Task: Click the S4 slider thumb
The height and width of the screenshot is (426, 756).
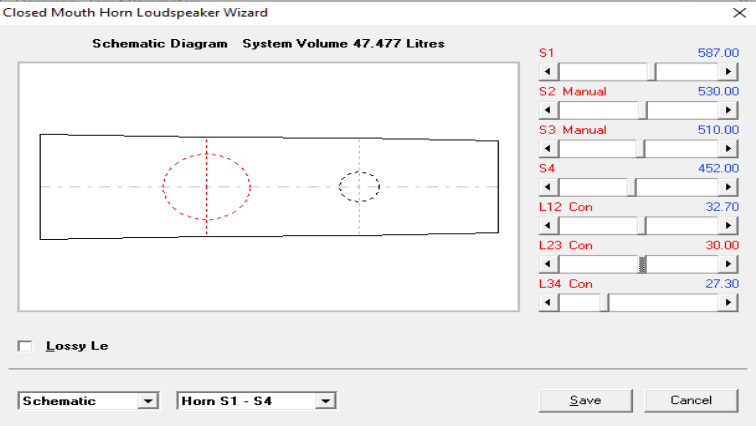Action: pos(632,187)
